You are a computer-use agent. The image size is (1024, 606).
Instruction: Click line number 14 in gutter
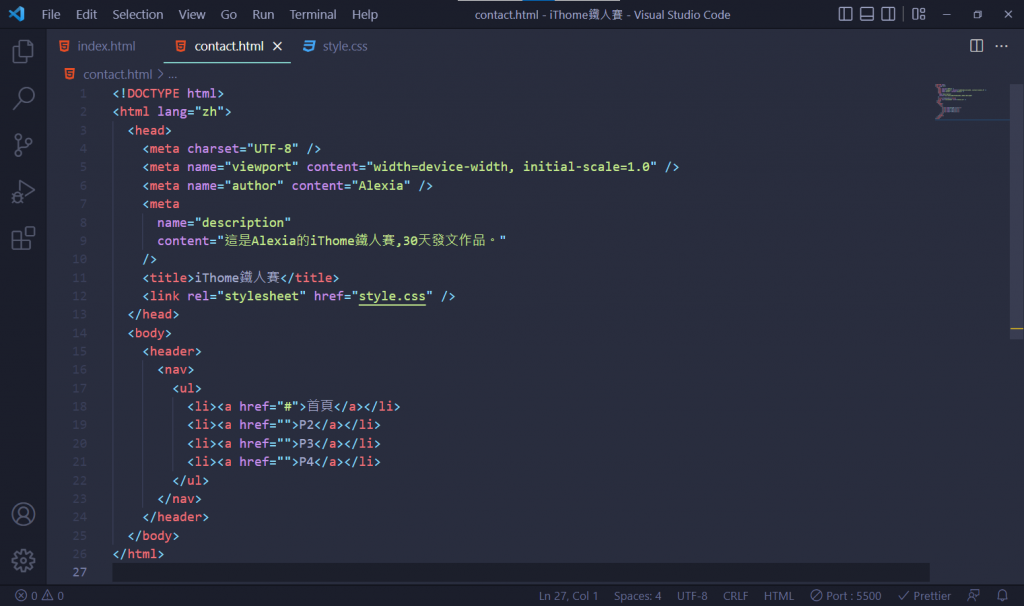coord(79,333)
